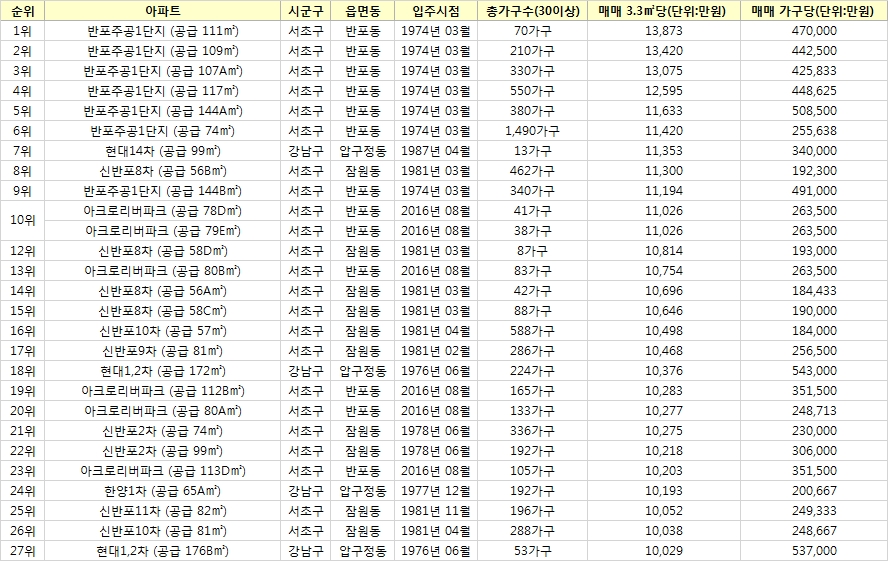This screenshot has height=561, width=888.
Task: Click the 총가구수(30이상) column header
Action: pos(532,11)
